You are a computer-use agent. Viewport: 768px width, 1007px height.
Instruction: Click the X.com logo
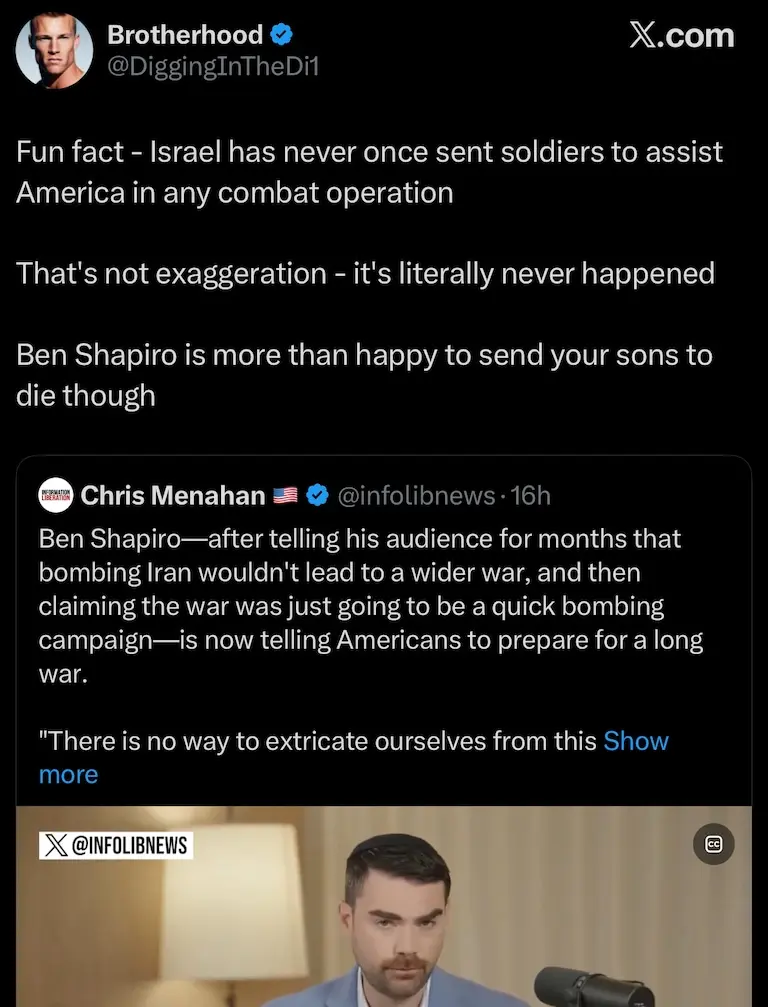(681, 36)
